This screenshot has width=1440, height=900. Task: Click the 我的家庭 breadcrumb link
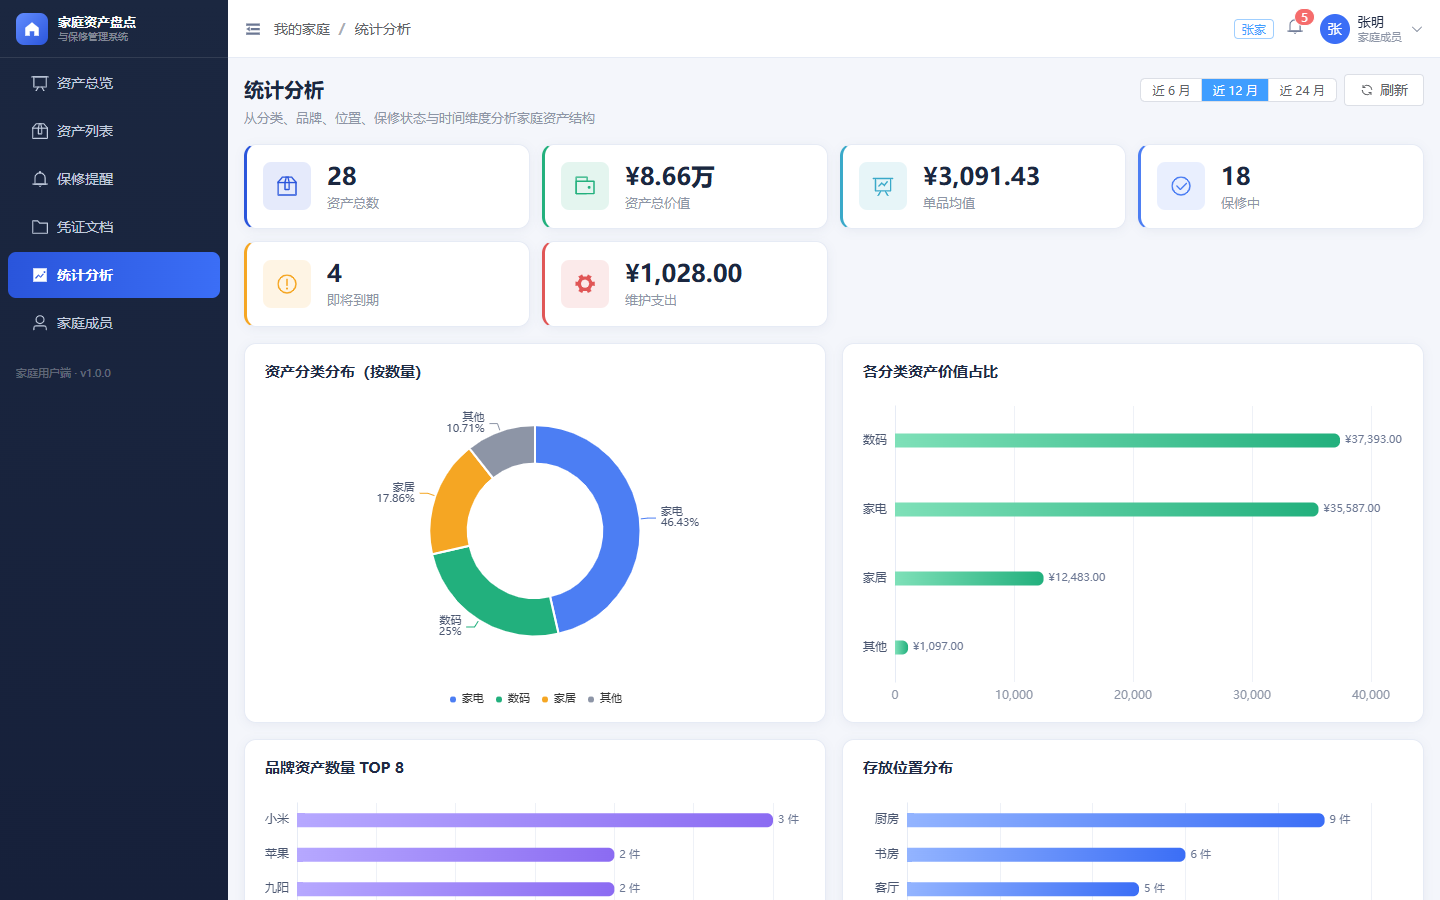[x=302, y=29]
